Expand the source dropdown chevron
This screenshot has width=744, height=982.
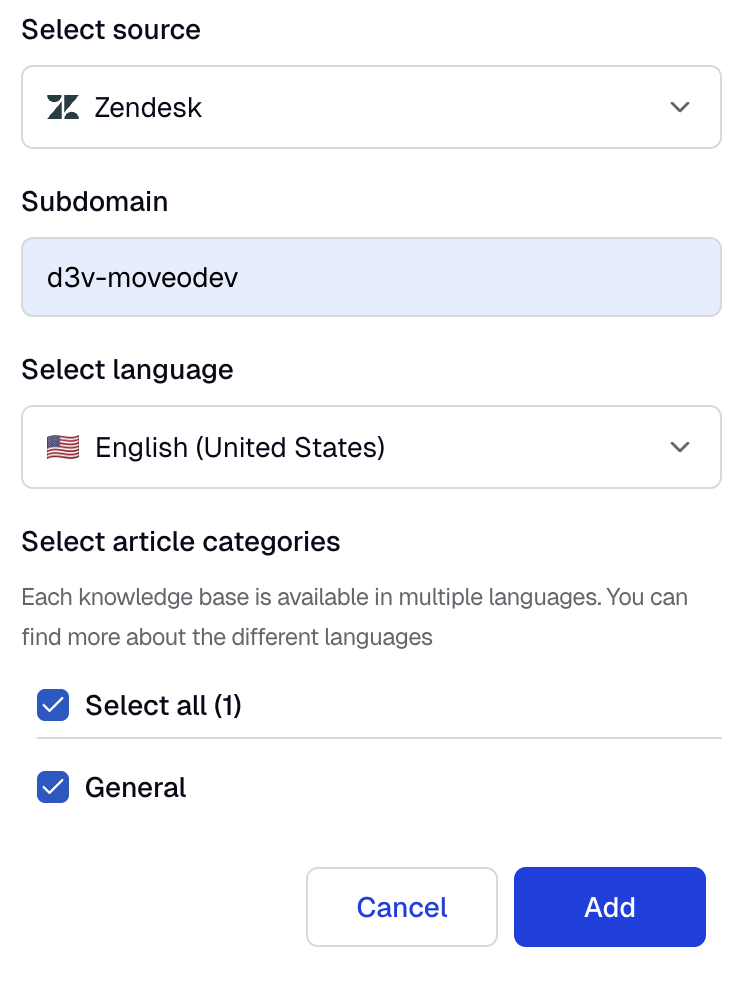[x=679, y=107]
